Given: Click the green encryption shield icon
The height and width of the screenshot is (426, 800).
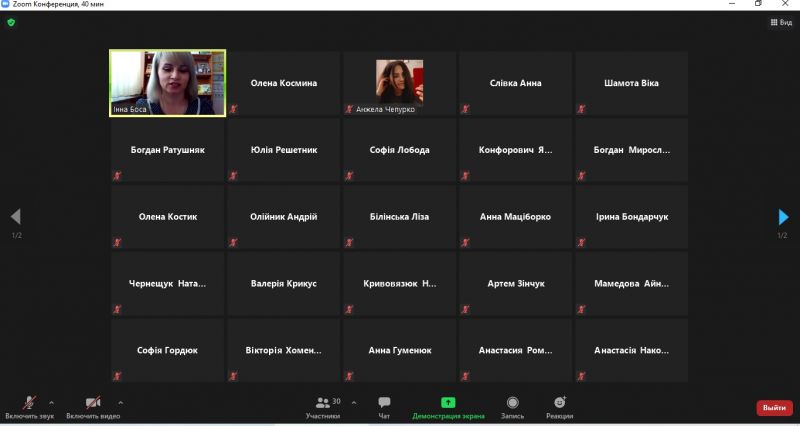Looking at the screenshot, I should [11, 22].
